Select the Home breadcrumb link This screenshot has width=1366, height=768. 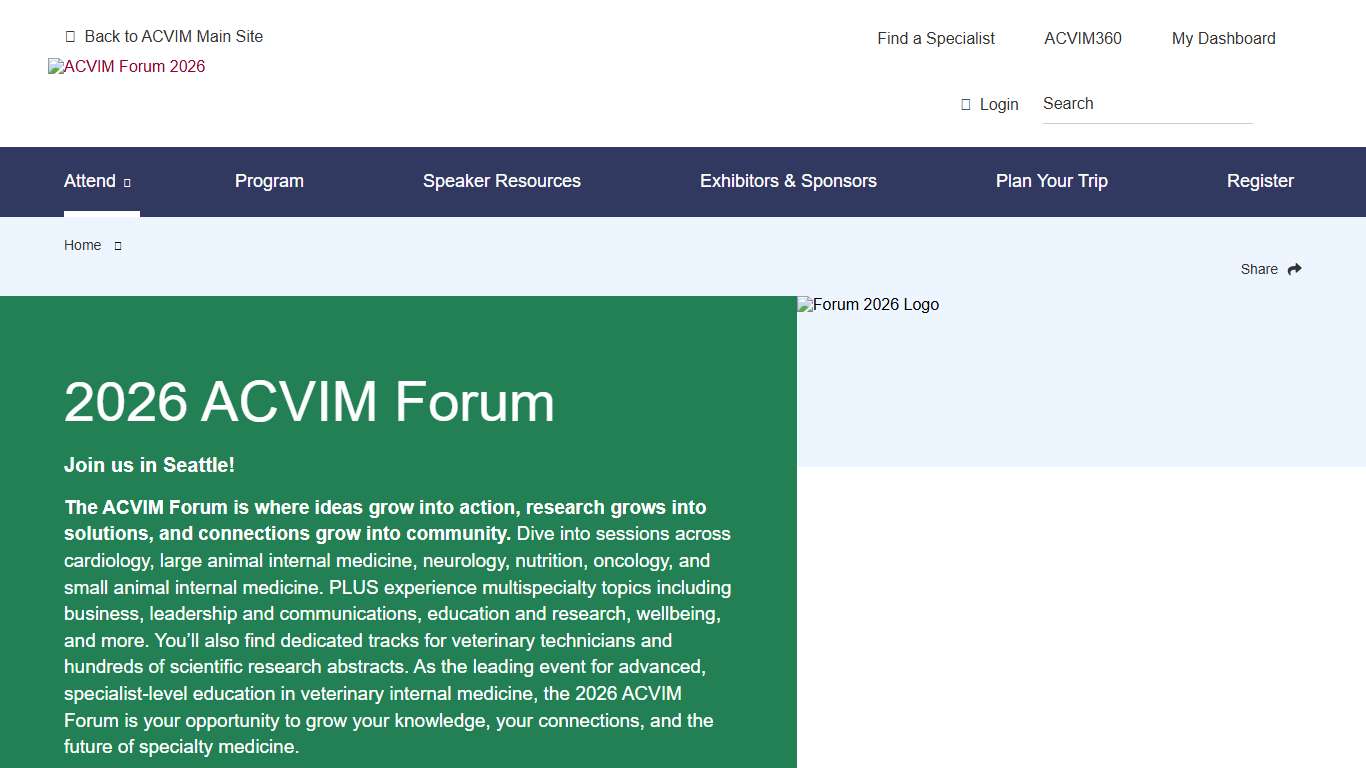coord(82,245)
